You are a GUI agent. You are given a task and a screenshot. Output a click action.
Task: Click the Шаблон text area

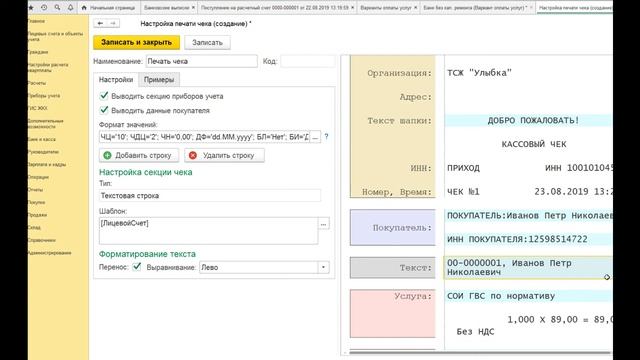pyautogui.click(x=208, y=231)
